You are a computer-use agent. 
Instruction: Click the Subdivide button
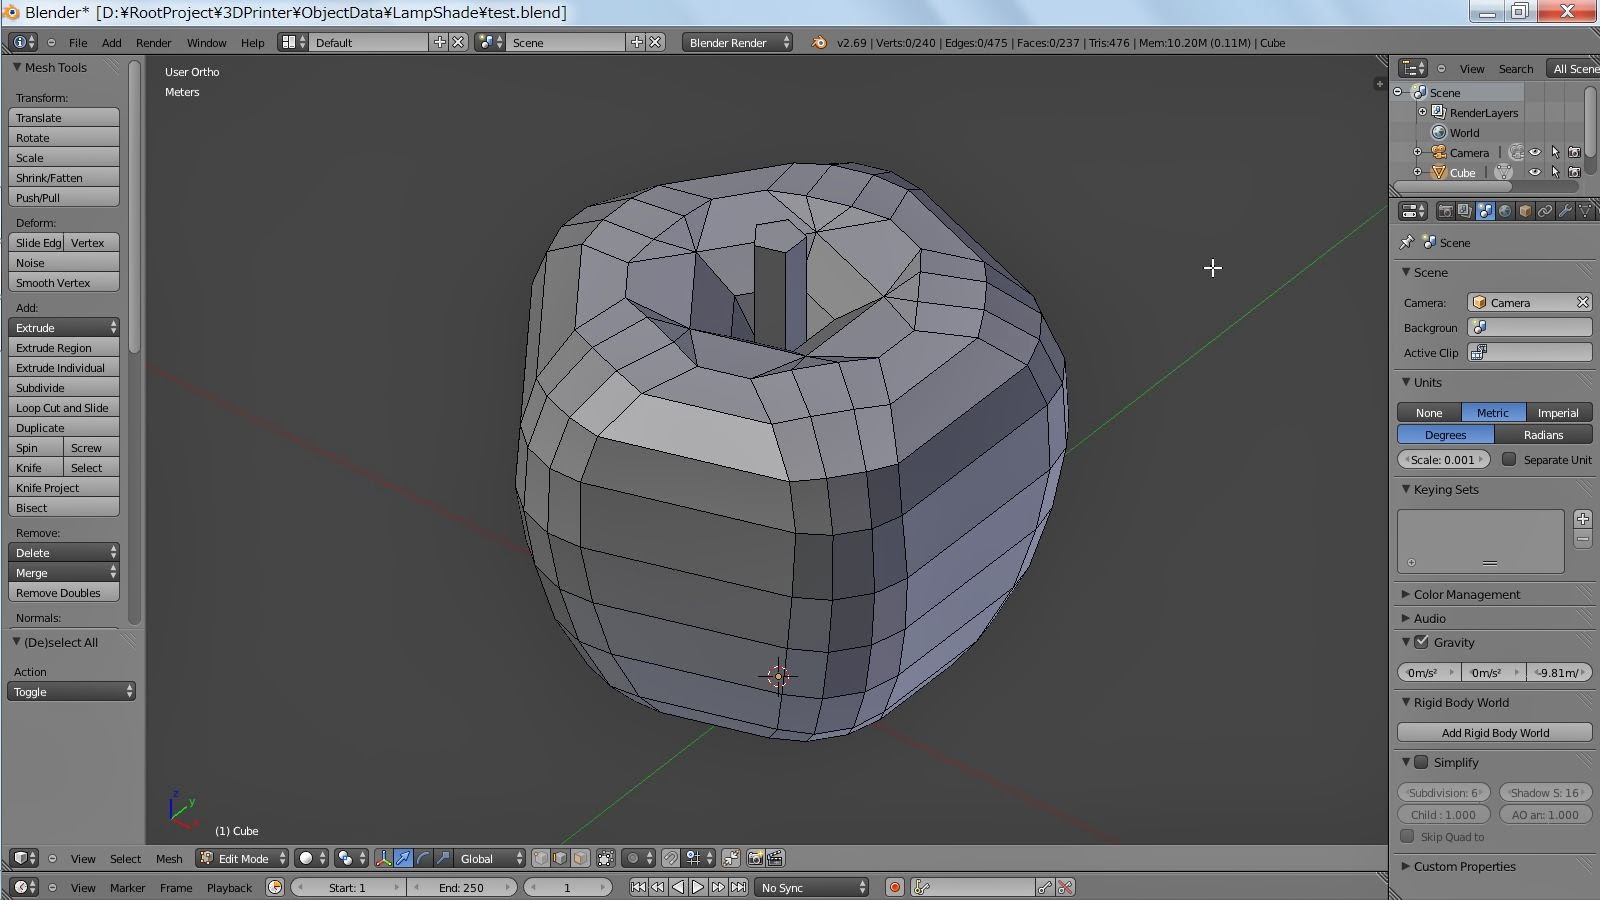tap(63, 388)
